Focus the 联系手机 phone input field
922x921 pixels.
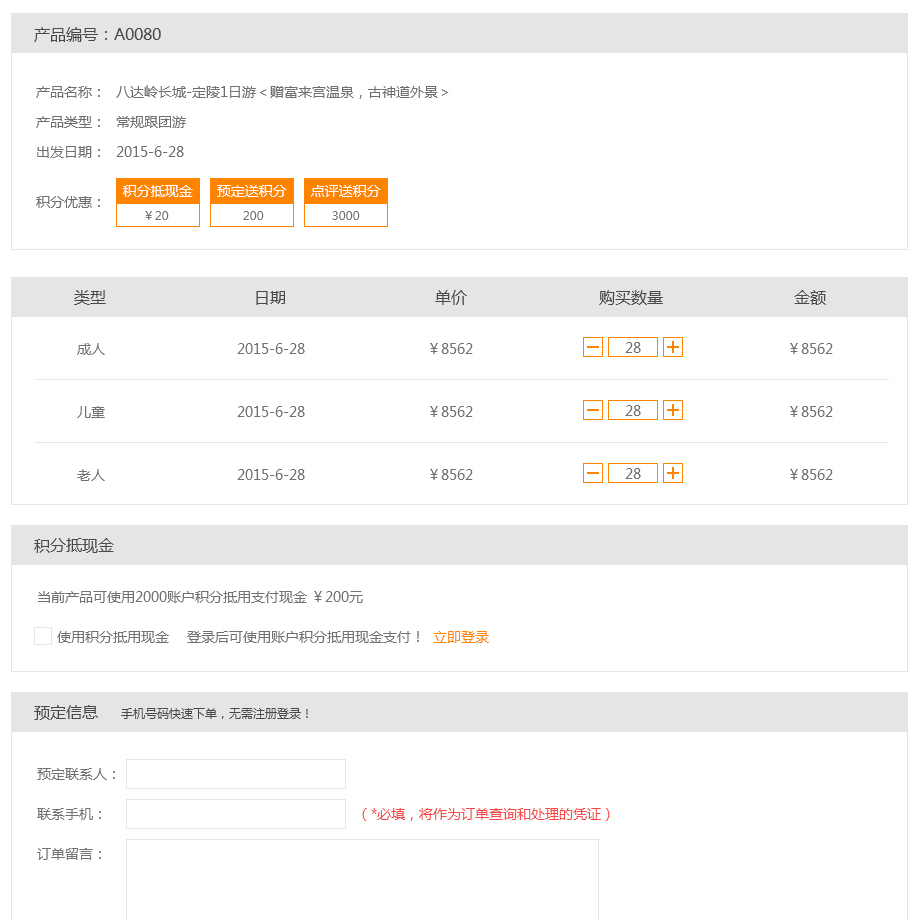click(236, 814)
